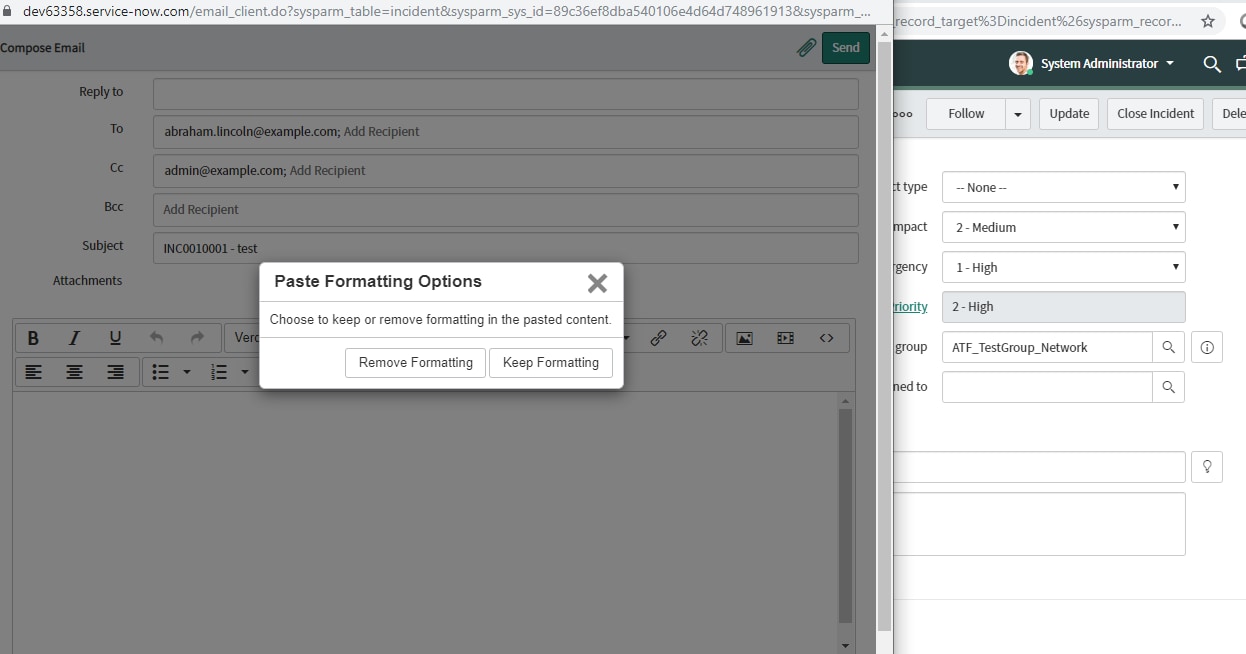Click the undo arrow in the editor toolbar
Image resolution: width=1246 pixels, height=654 pixels.
pos(156,337)
